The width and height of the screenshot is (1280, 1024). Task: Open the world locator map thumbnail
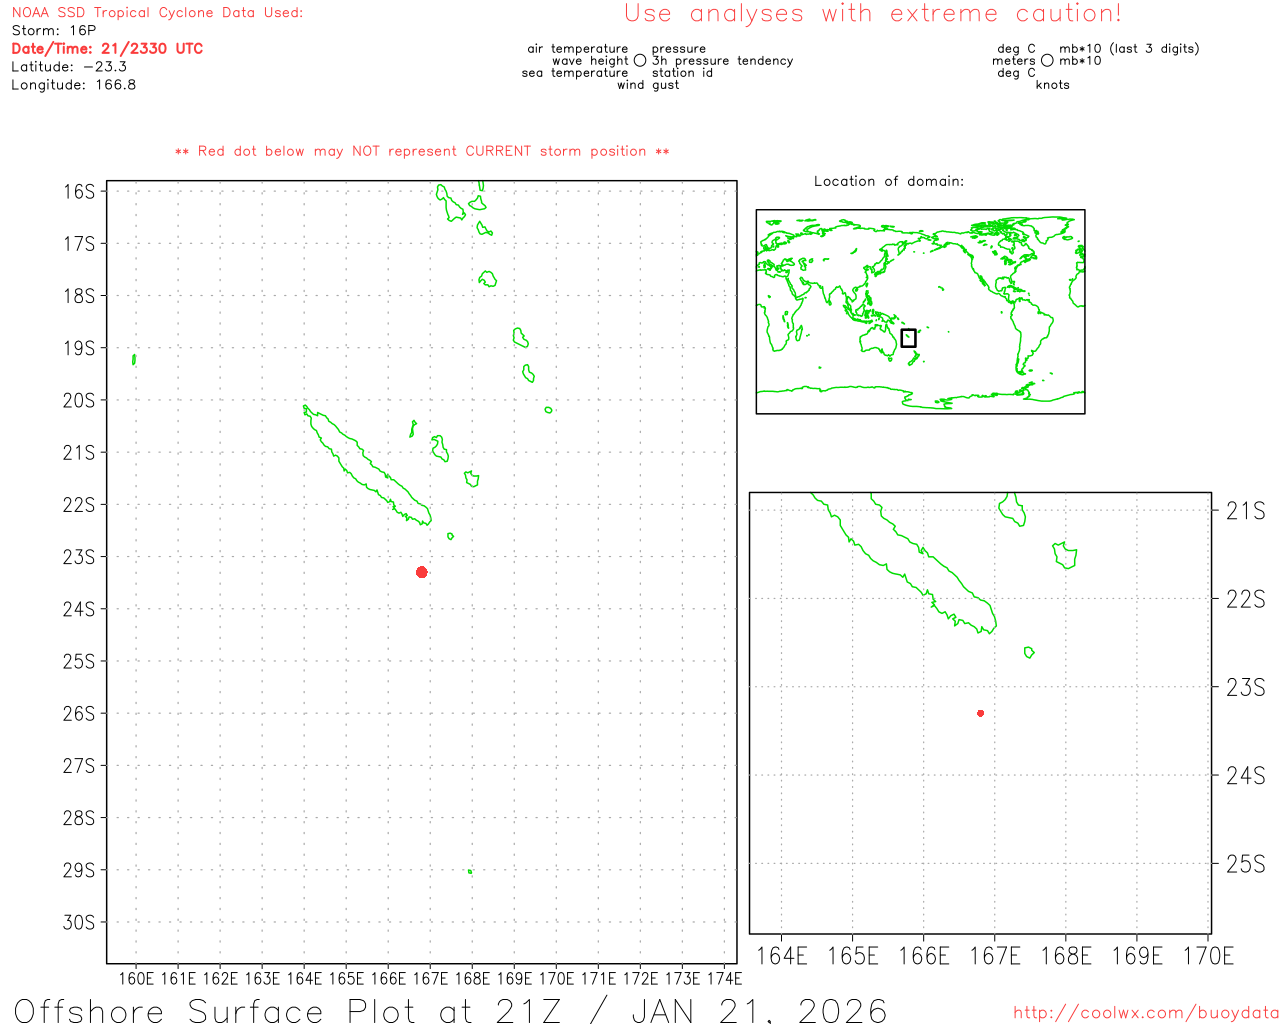[920, 312]
